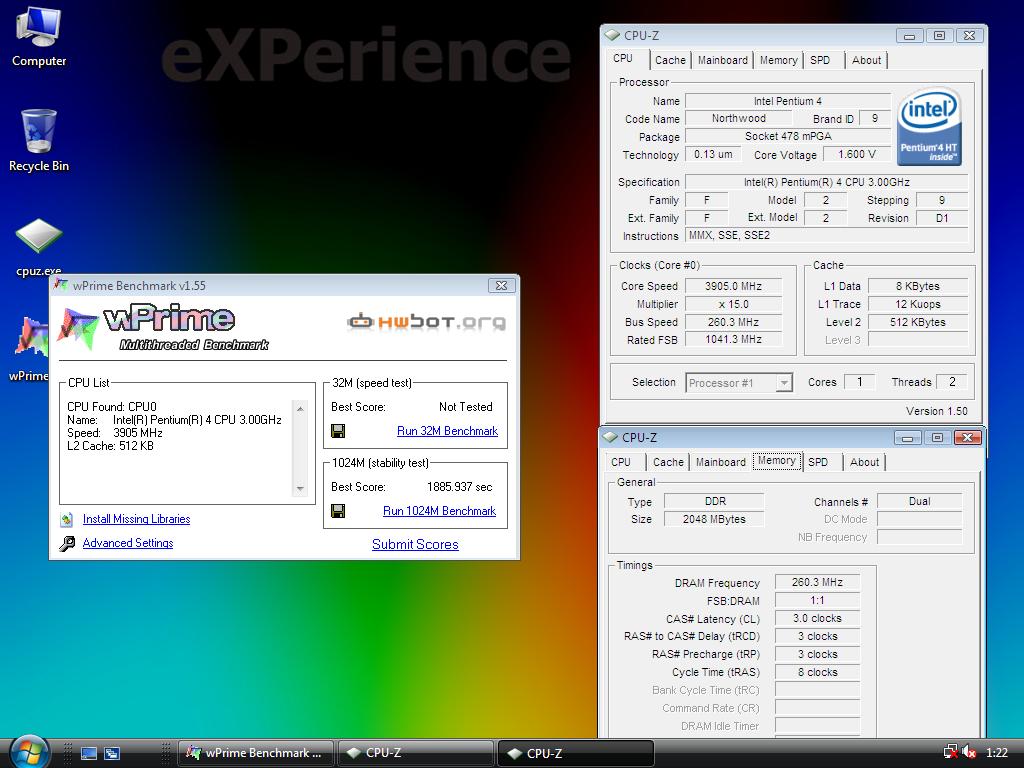Viewport: 1024px width, 768px height.
Task: Click the network tray icon
Action: [951, 752]
